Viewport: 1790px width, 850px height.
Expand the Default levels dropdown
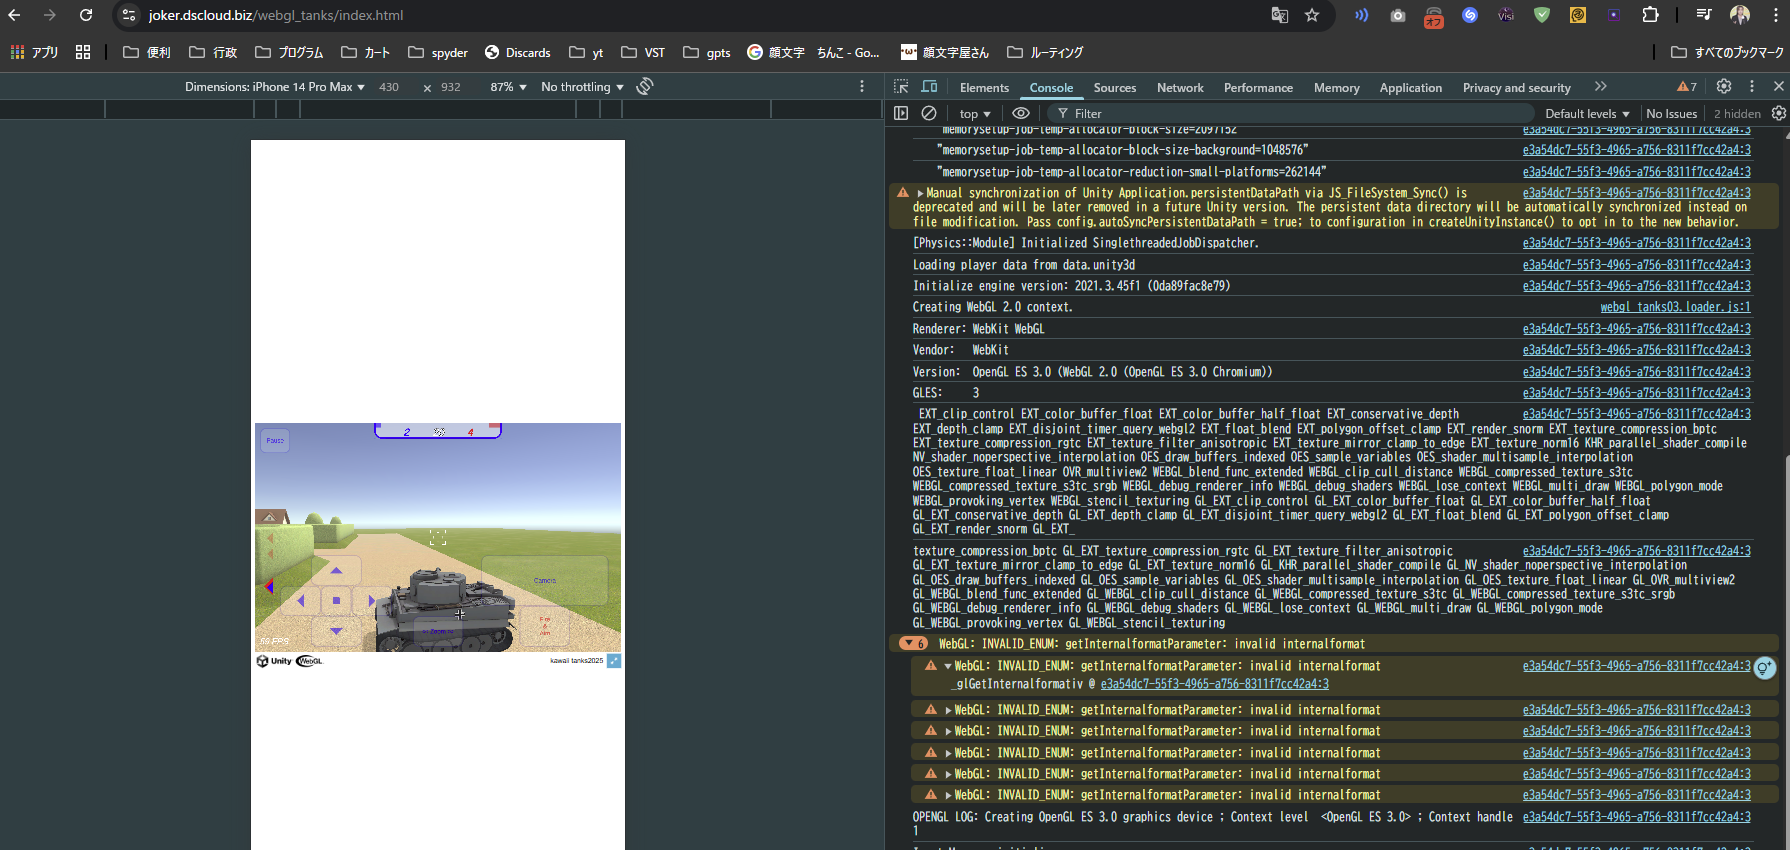pyautogui.click(x=1586, y=114)
